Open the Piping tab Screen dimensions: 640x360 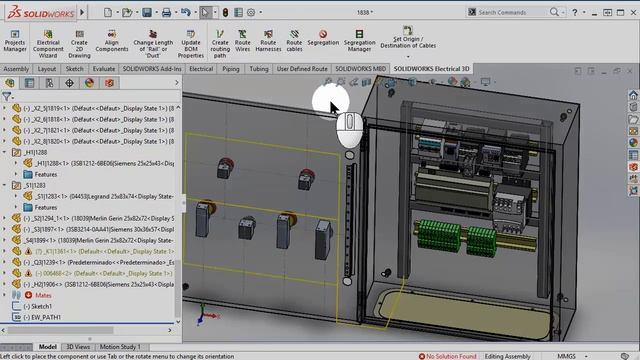(x=231, y=69)
